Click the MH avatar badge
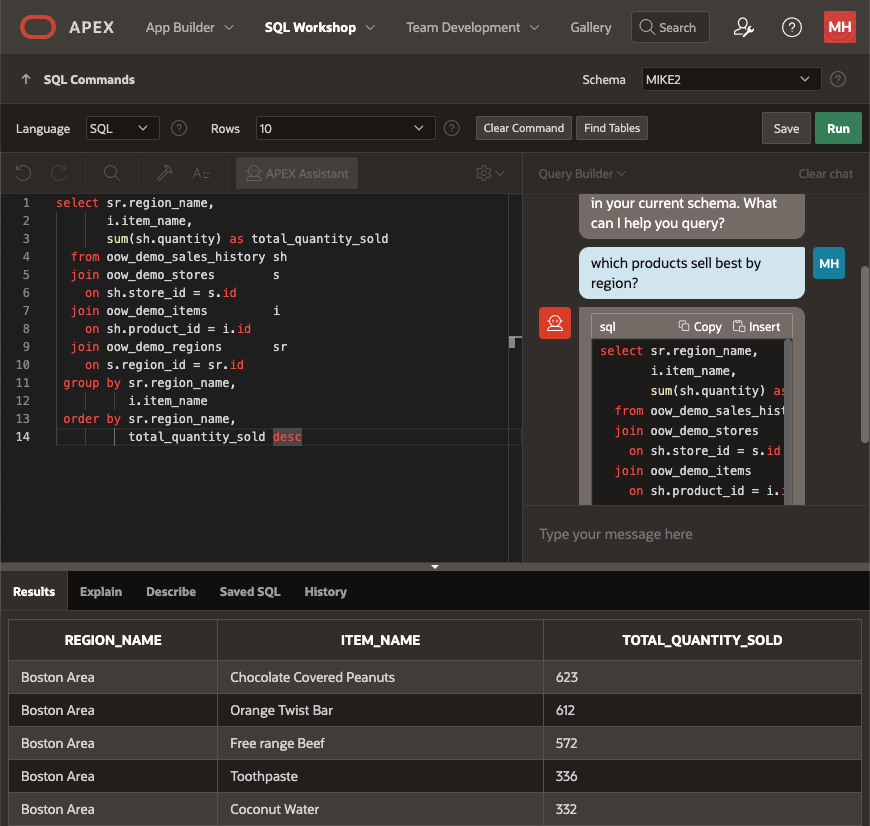This screenshot has height=826, width=870. coord(840,27)
